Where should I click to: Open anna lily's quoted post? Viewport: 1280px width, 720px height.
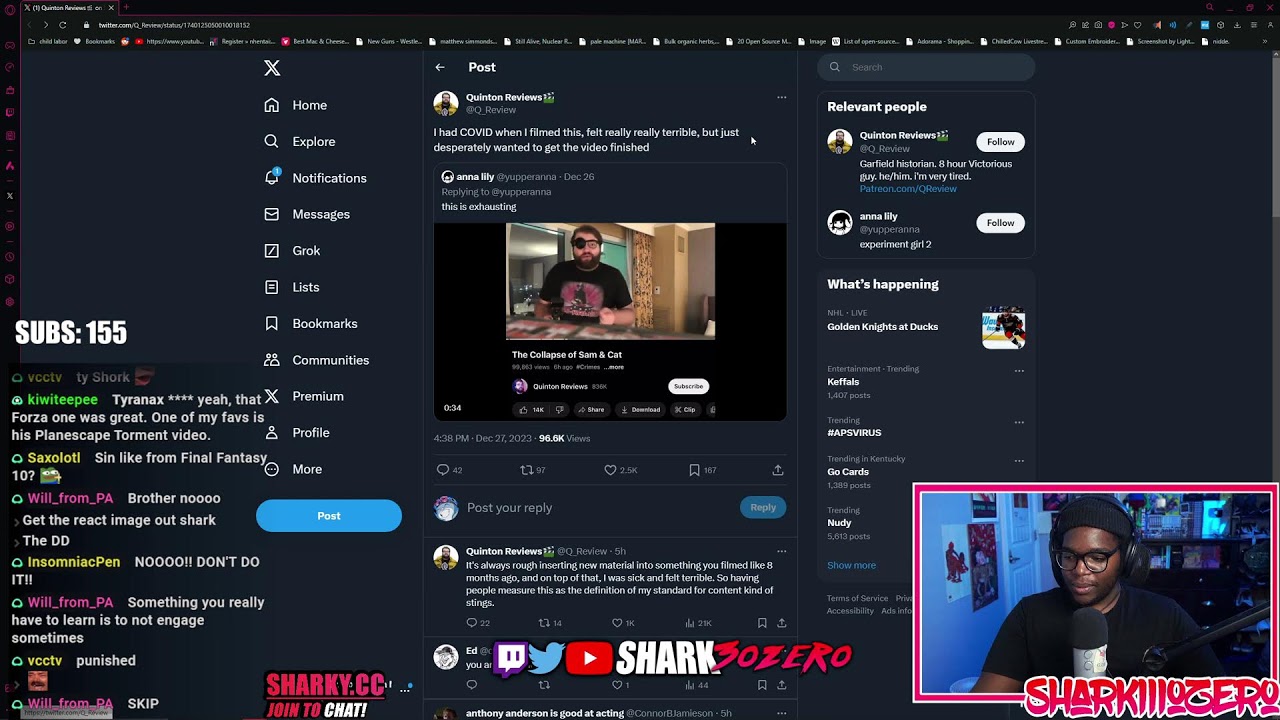click(x=610, y=292)
